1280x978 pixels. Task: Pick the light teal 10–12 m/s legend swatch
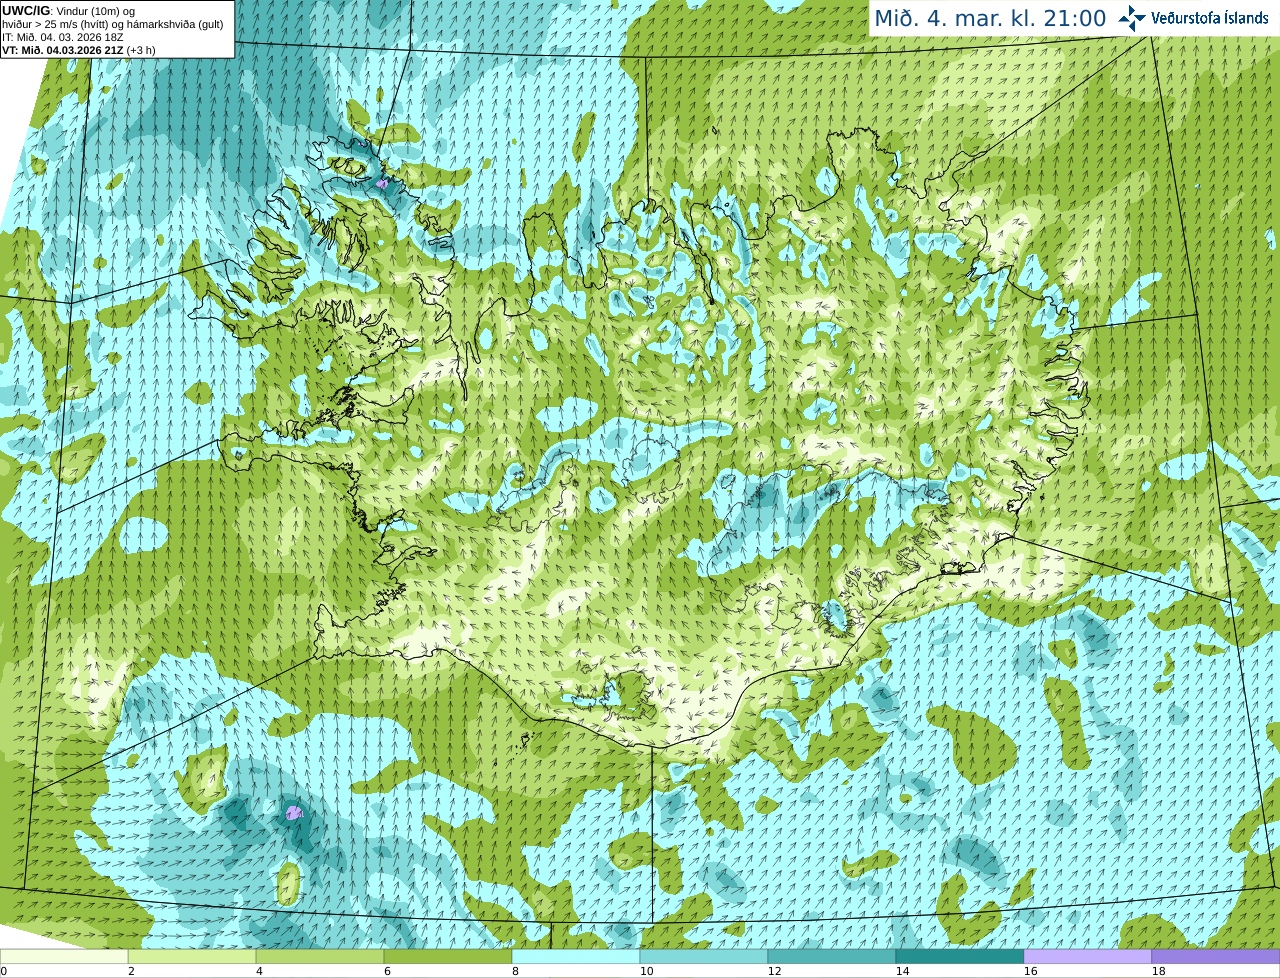click(x=704, y=956)
